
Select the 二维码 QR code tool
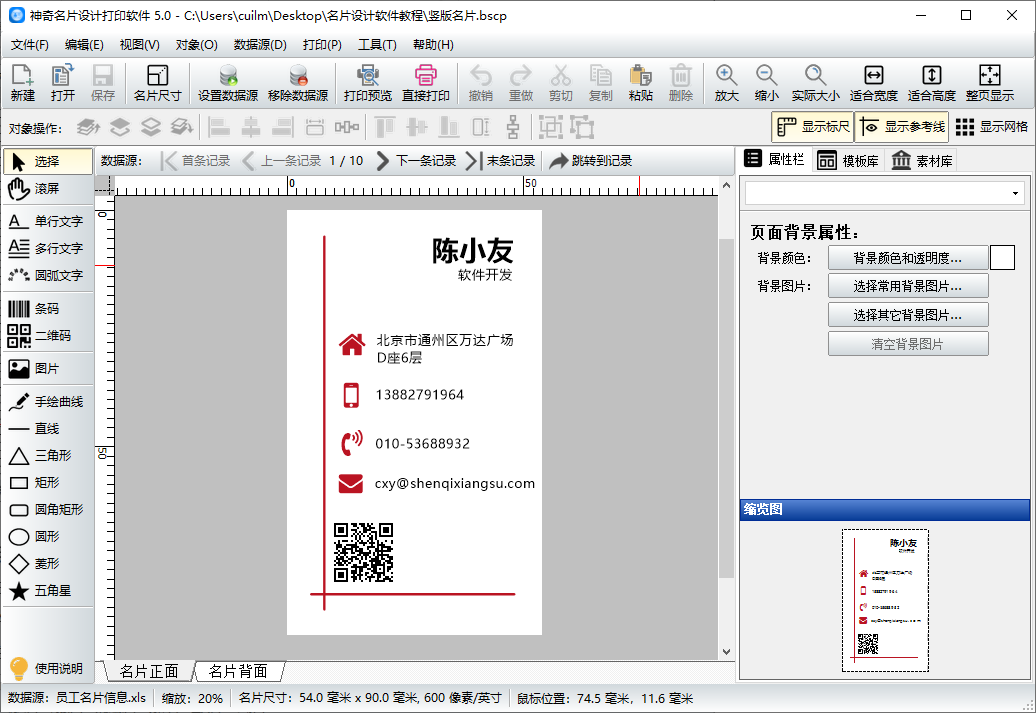[48, 336]
